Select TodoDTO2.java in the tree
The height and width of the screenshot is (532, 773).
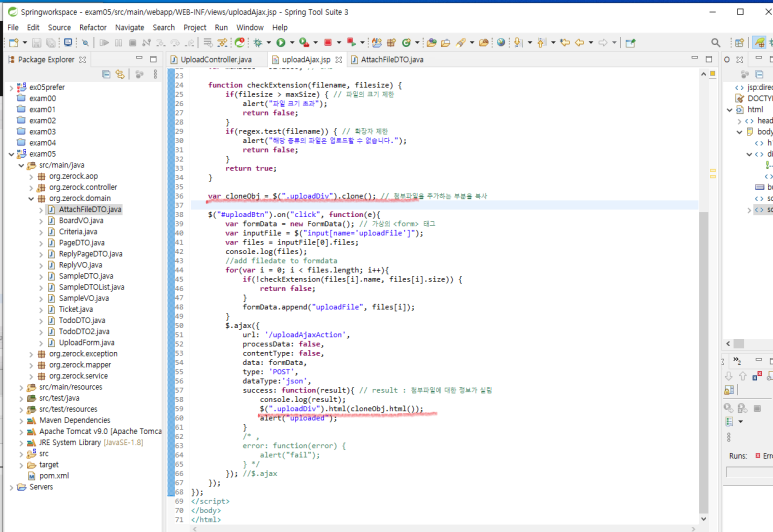tap(84, 332)
